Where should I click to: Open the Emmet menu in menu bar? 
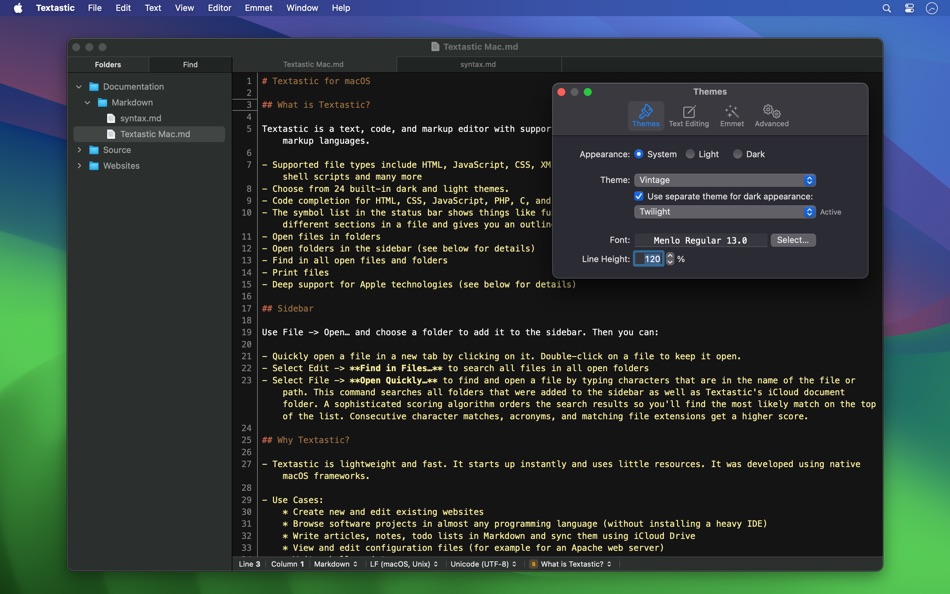click(x=258, y=8)
